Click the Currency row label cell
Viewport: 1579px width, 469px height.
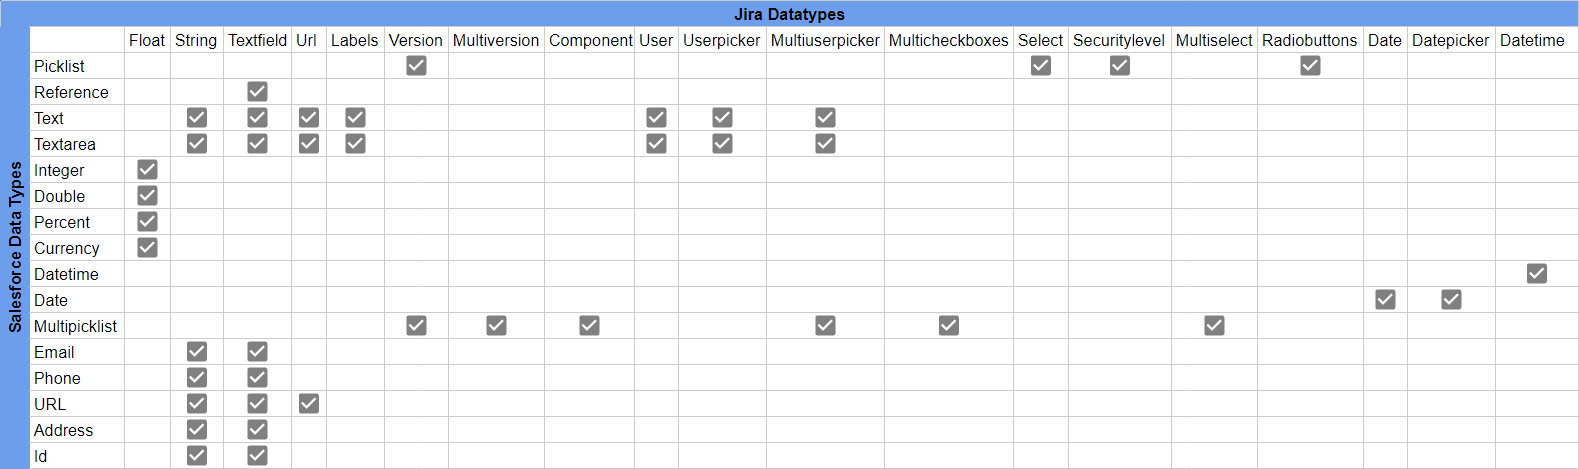[x=77, y=248]
